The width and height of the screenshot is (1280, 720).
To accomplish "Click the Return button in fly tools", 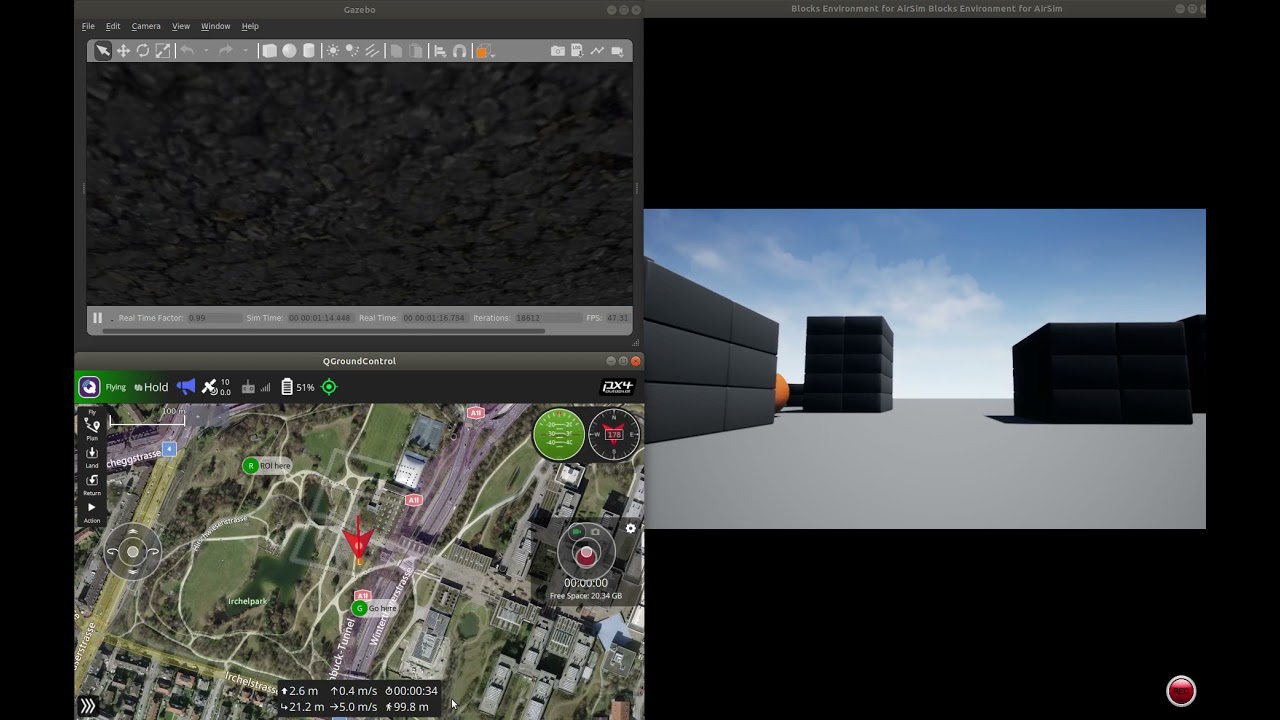I will pos(92,484).
